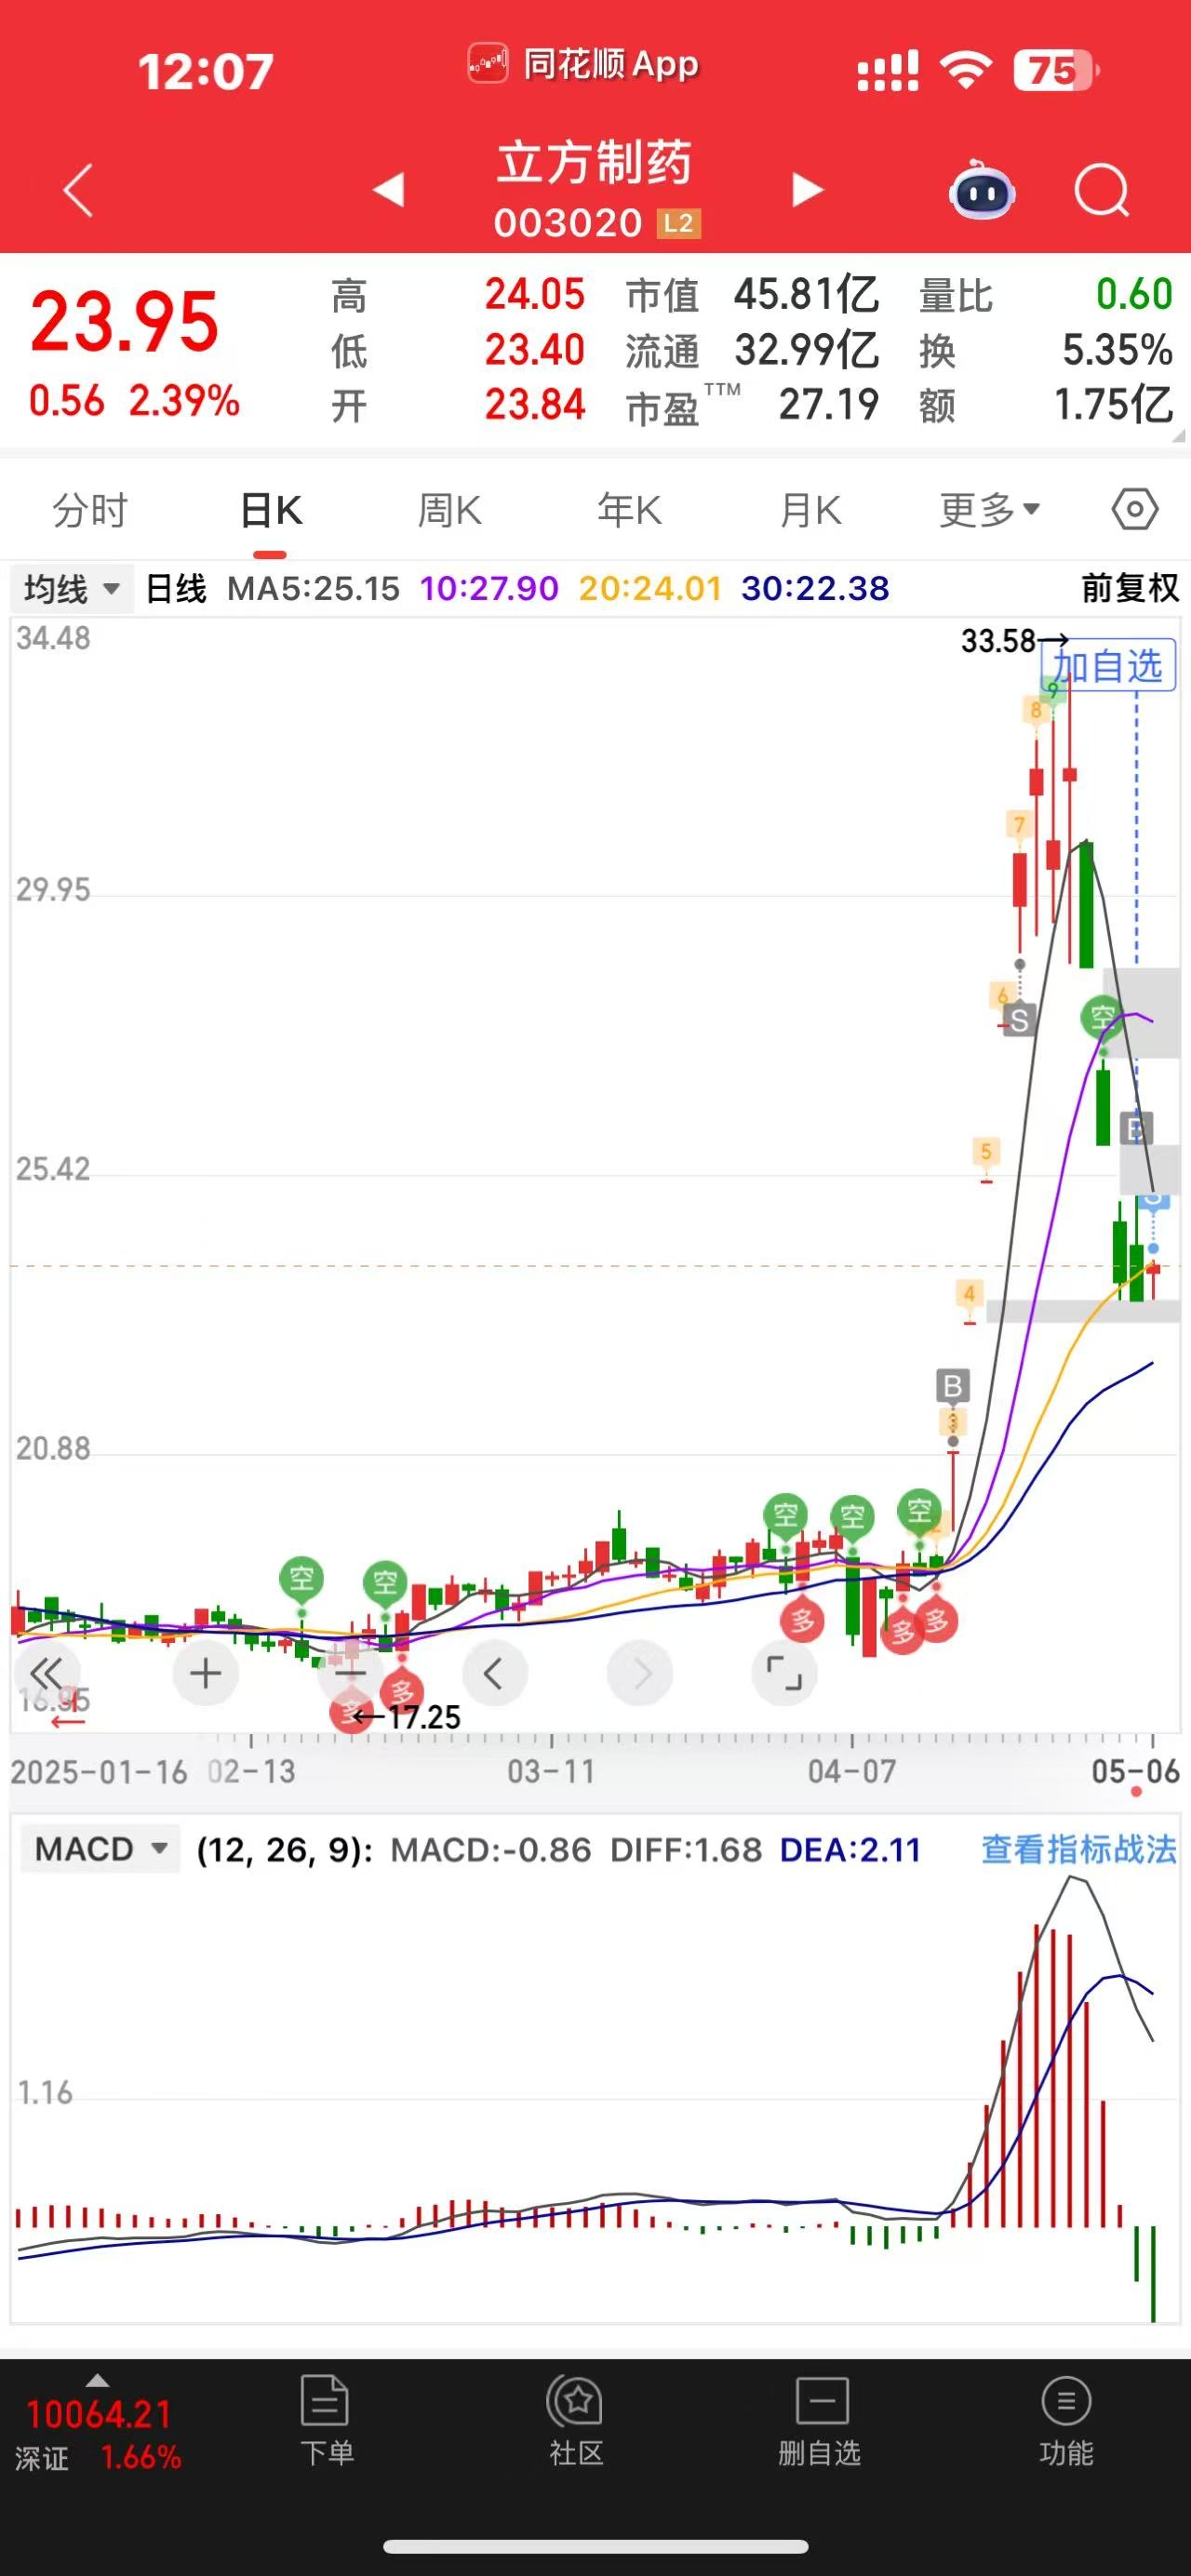Toggle 前复权 adjustment mode
This screenshot has height=2576, width=1191.
(1130, 588)
